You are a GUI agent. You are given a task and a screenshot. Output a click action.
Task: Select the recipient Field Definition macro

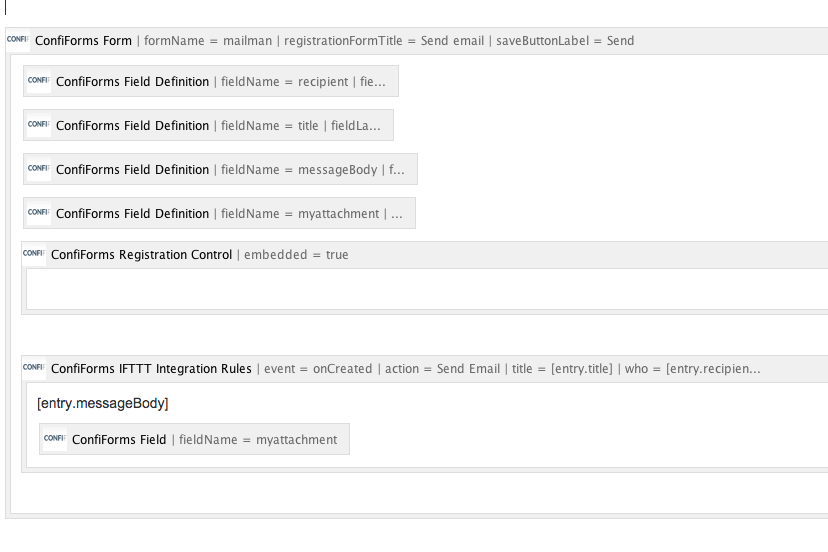(211, 81)
